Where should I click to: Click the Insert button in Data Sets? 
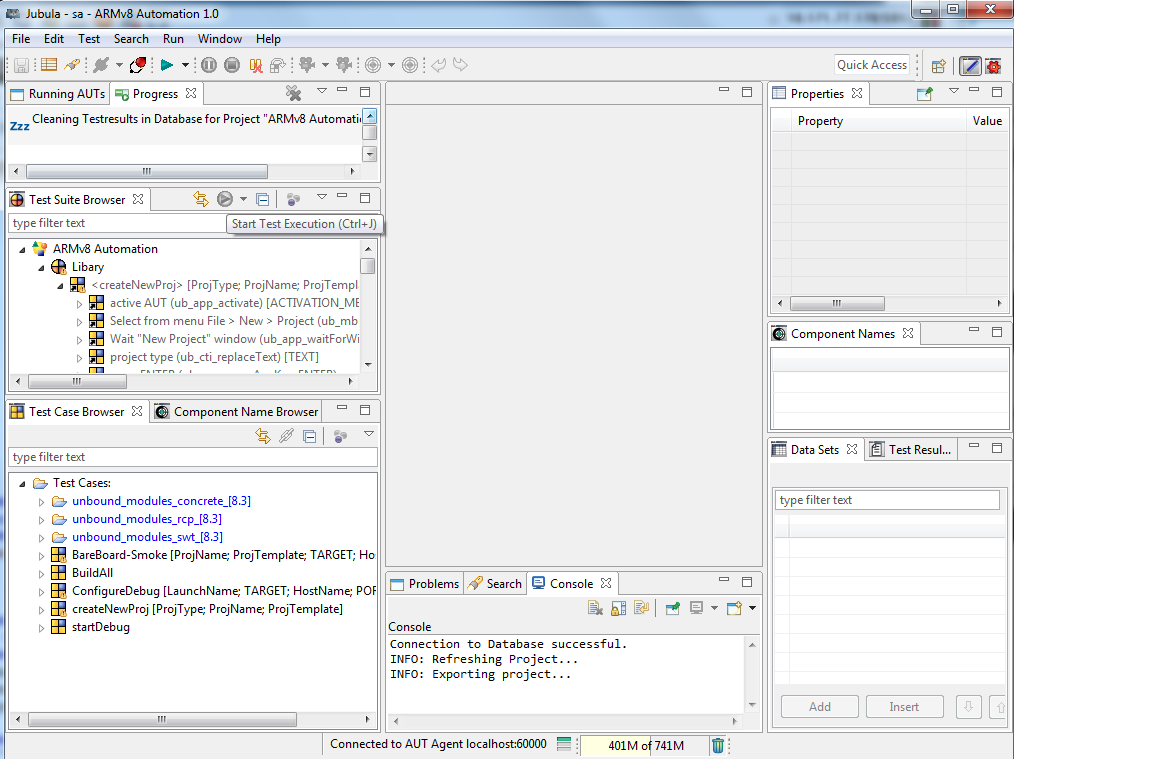point(904,707)
